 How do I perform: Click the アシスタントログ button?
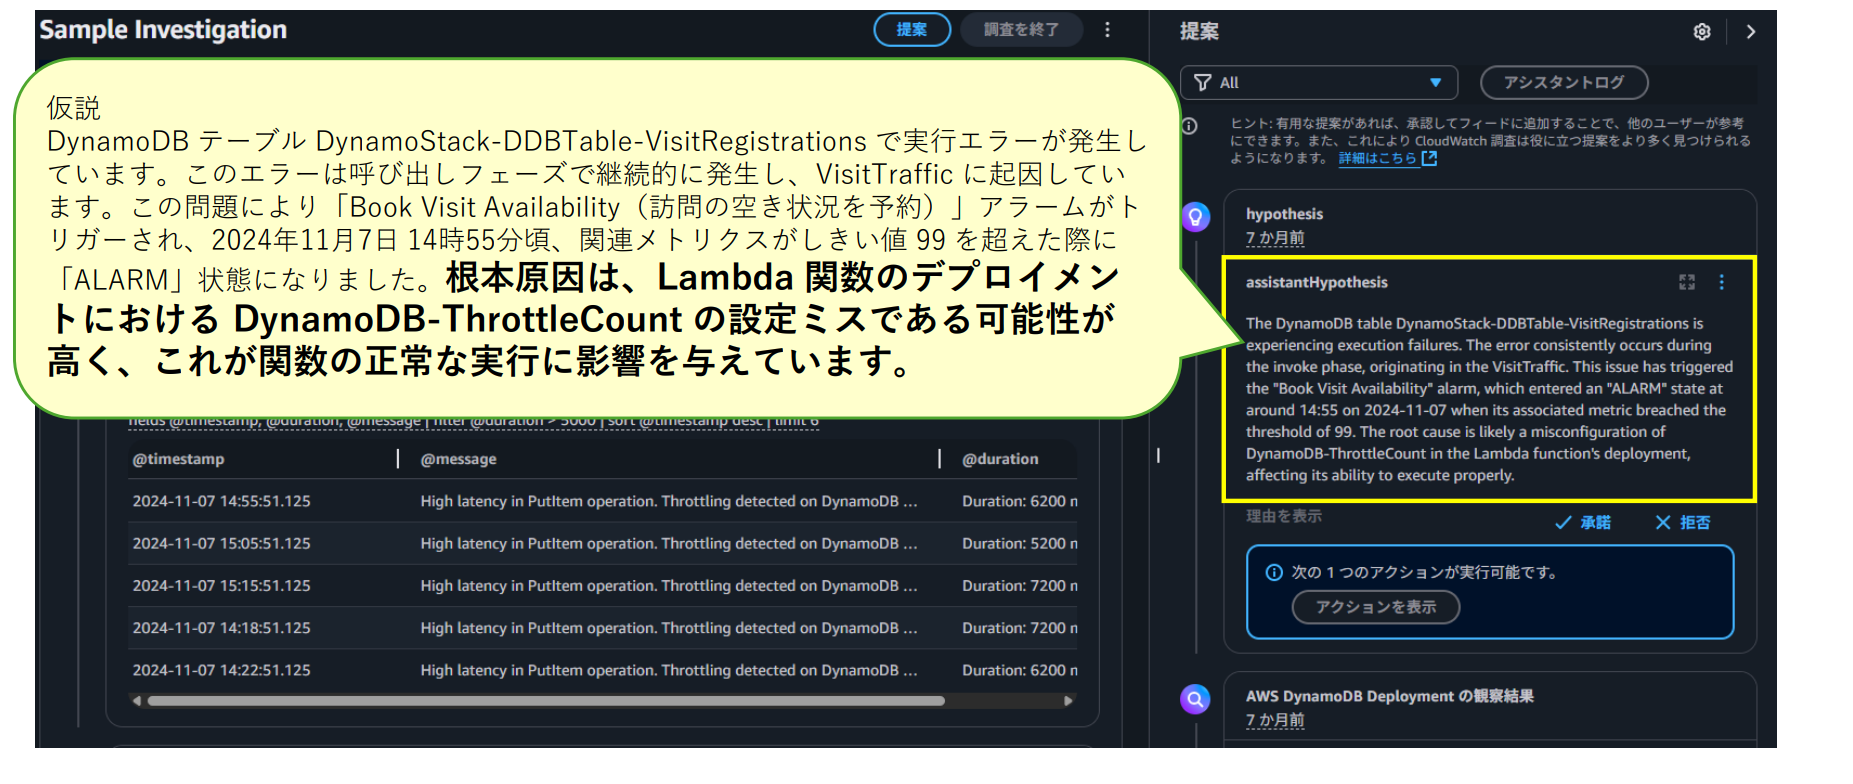pos(1564,83)
